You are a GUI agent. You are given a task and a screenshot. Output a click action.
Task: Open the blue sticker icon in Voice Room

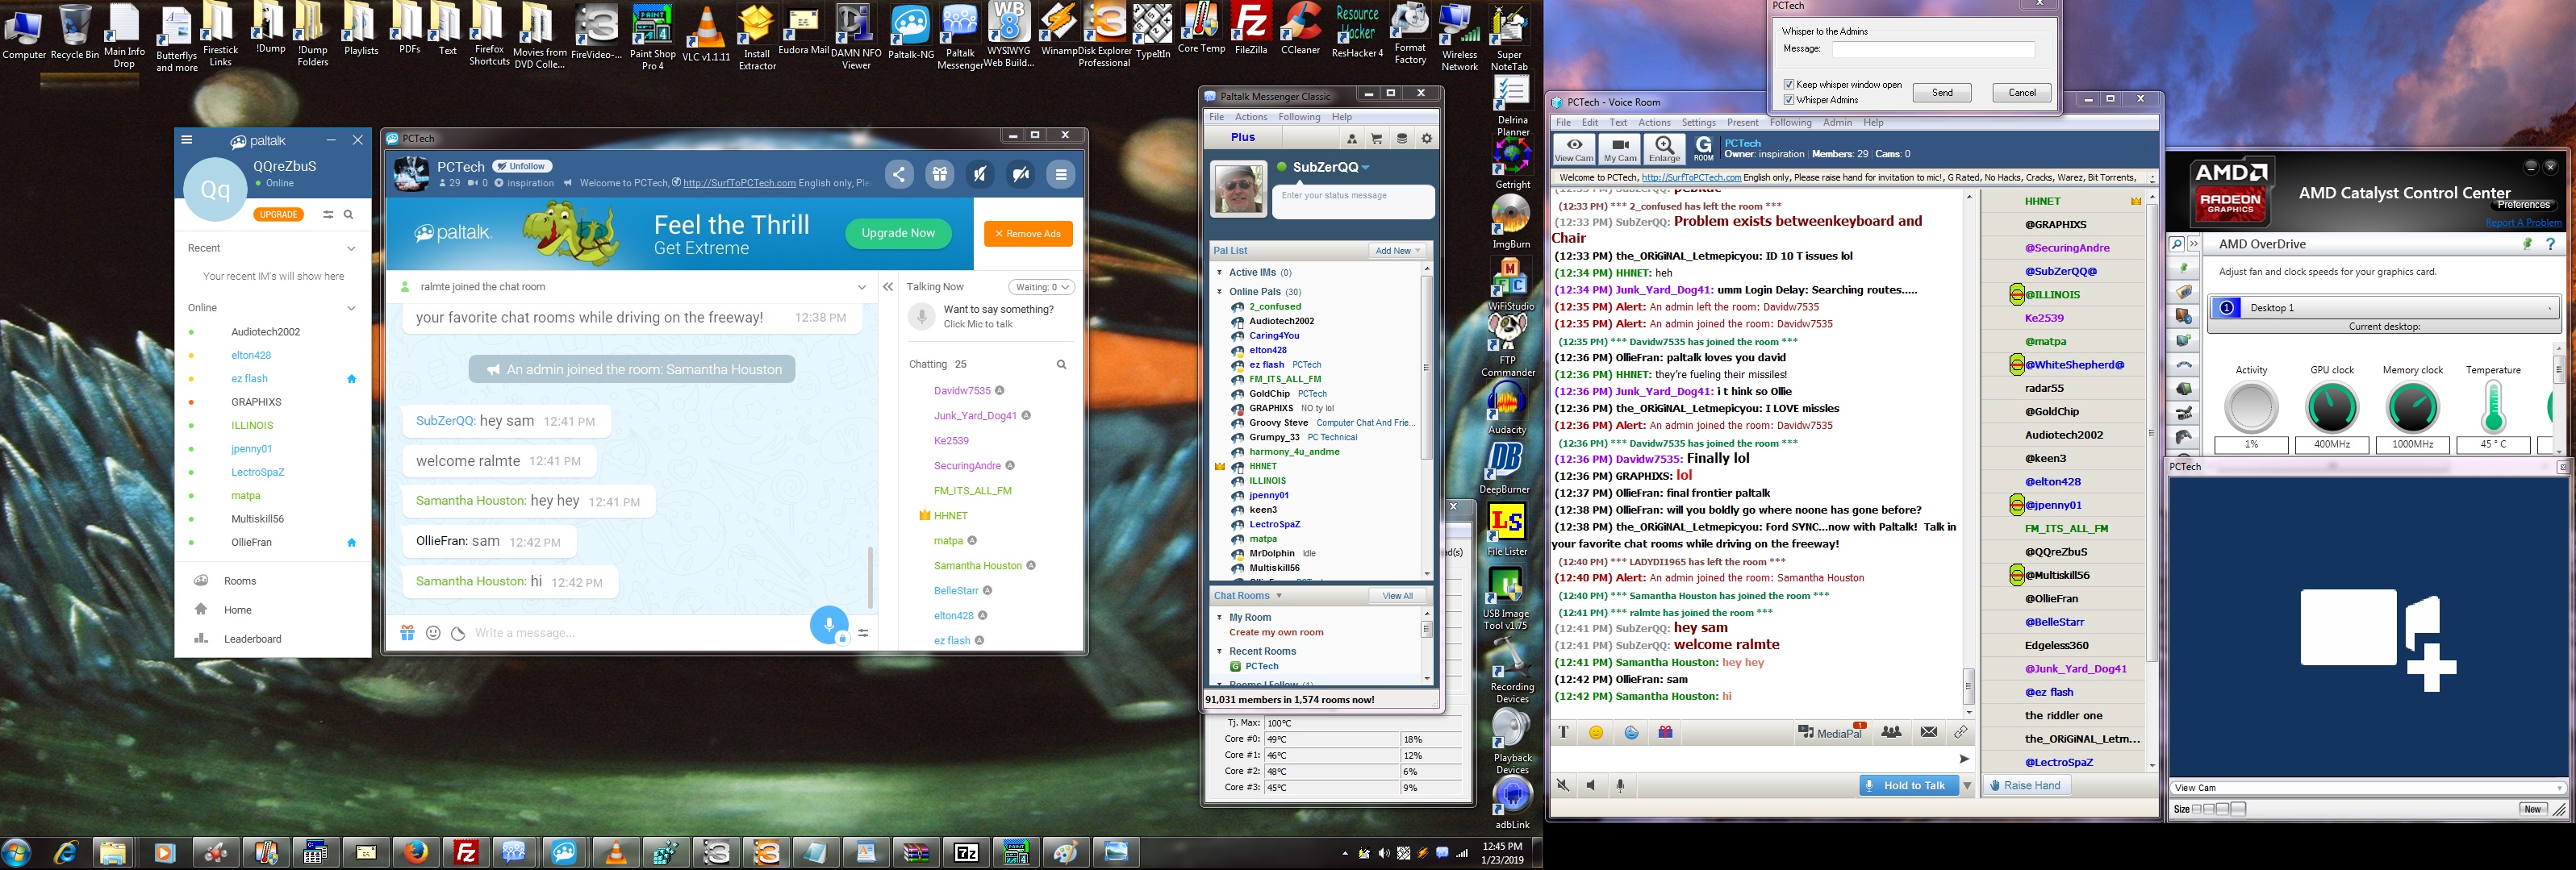tap(1631, 732)
